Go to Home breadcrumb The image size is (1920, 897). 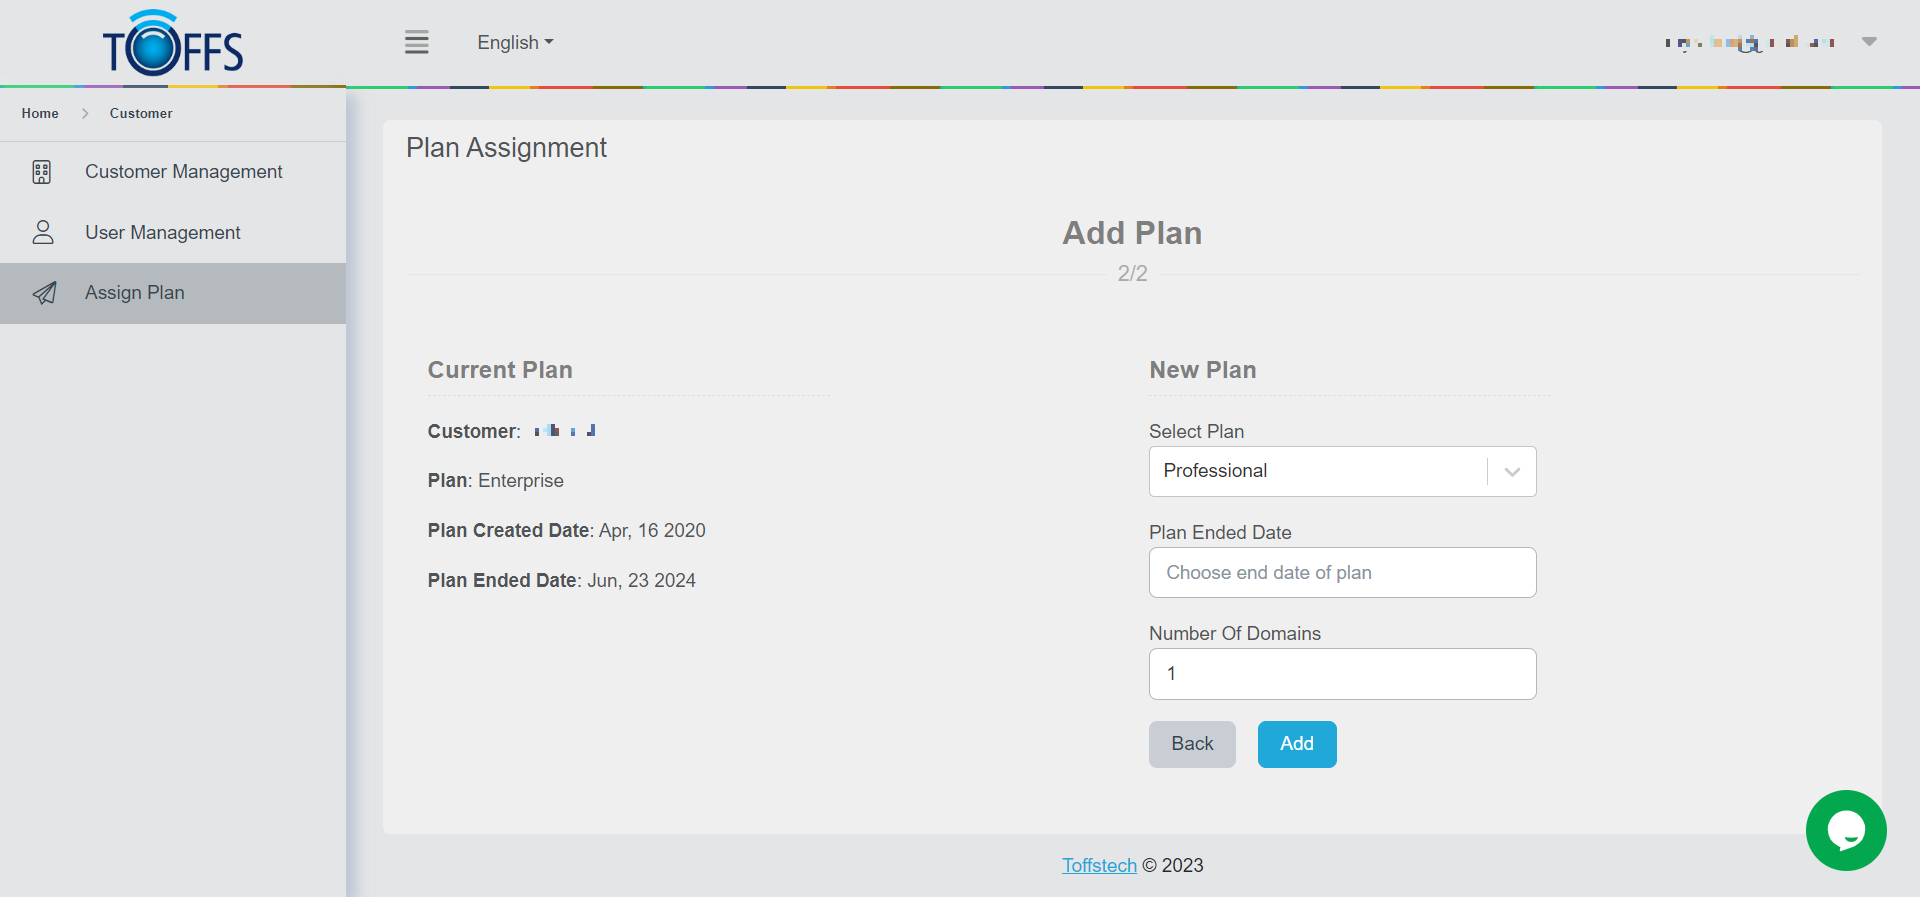(x=40, y=114)
